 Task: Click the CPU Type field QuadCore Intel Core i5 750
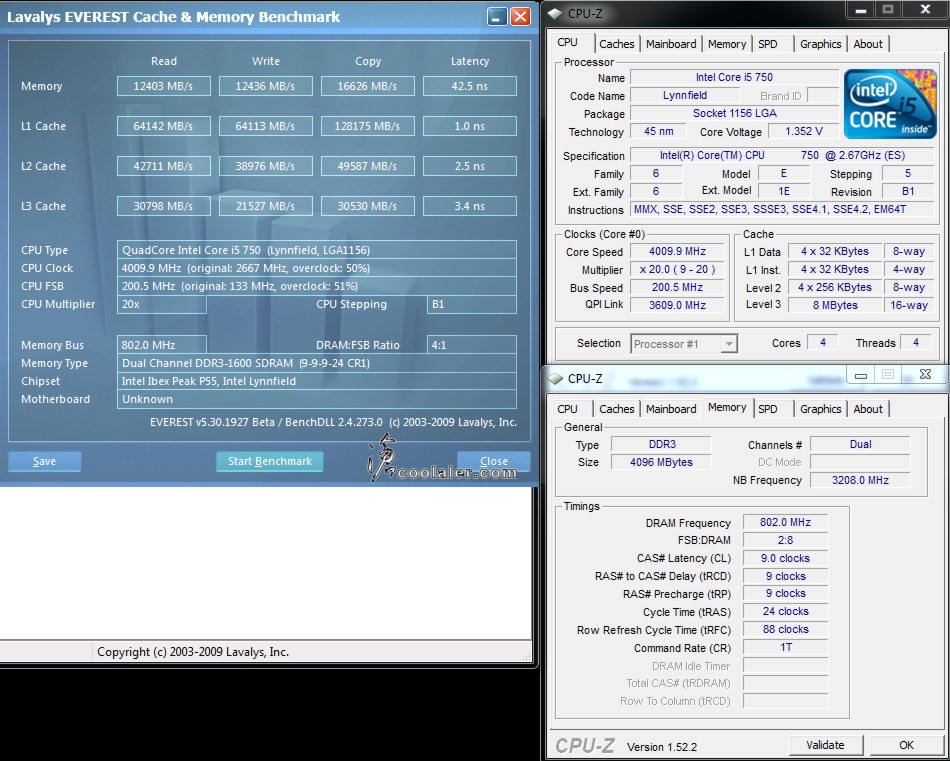coord(316,250)
